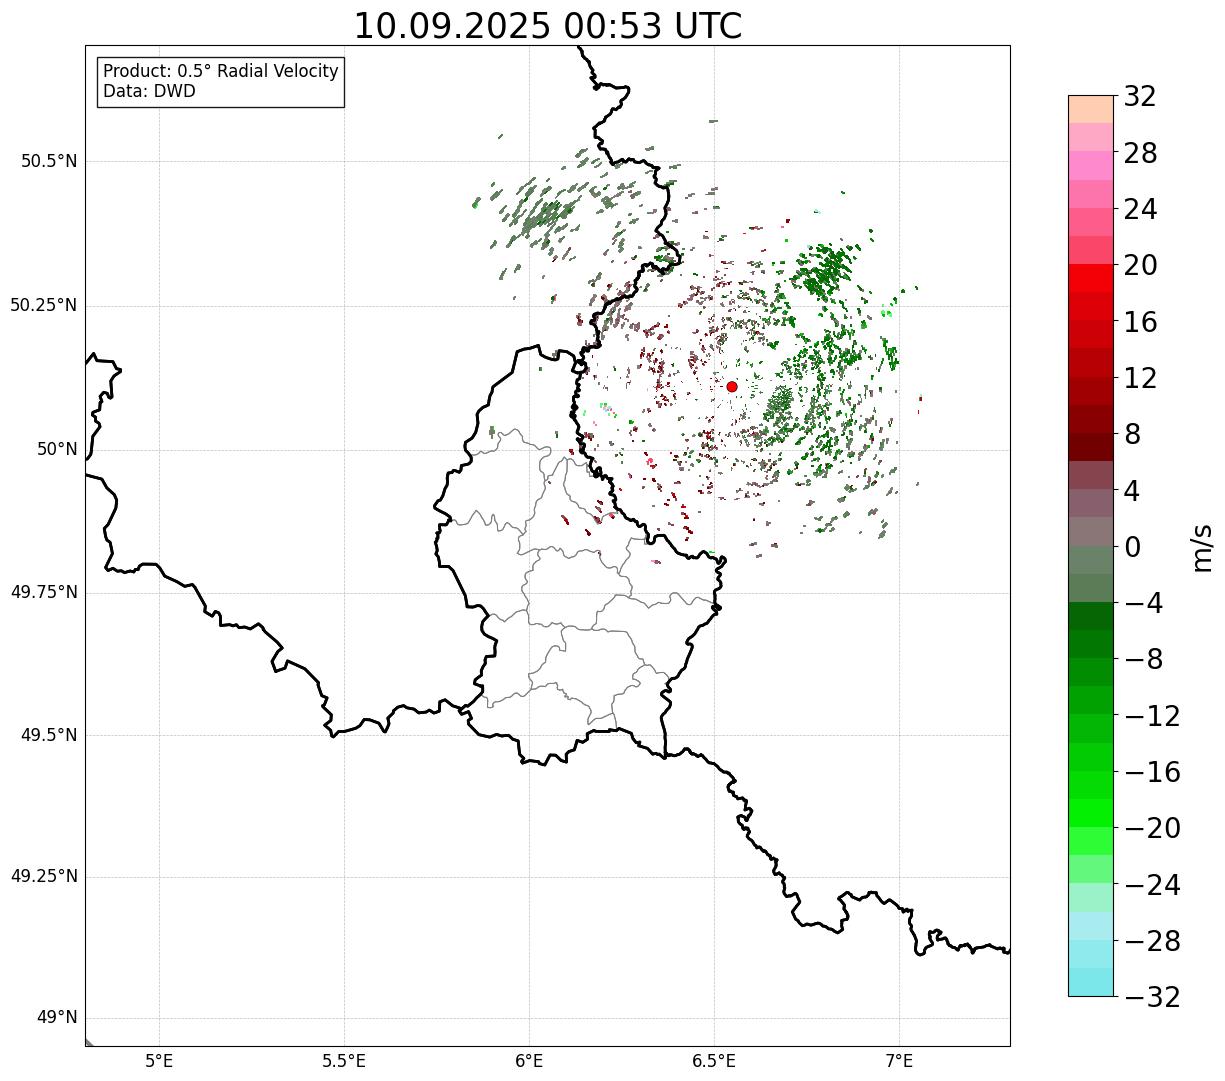1225x1081 pixels.
Task: Click the −4 colorbar tick label
Action: [1144, 604]
